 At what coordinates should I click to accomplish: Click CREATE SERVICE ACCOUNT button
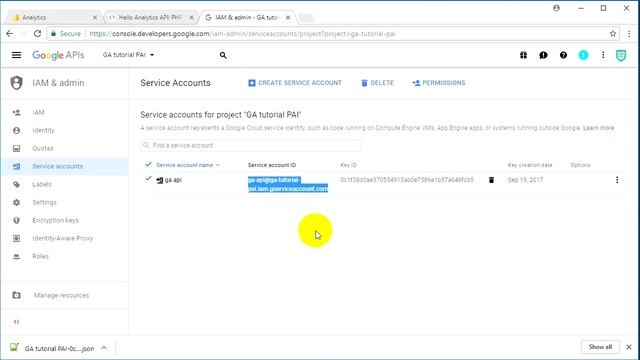(x=295, y=83)
